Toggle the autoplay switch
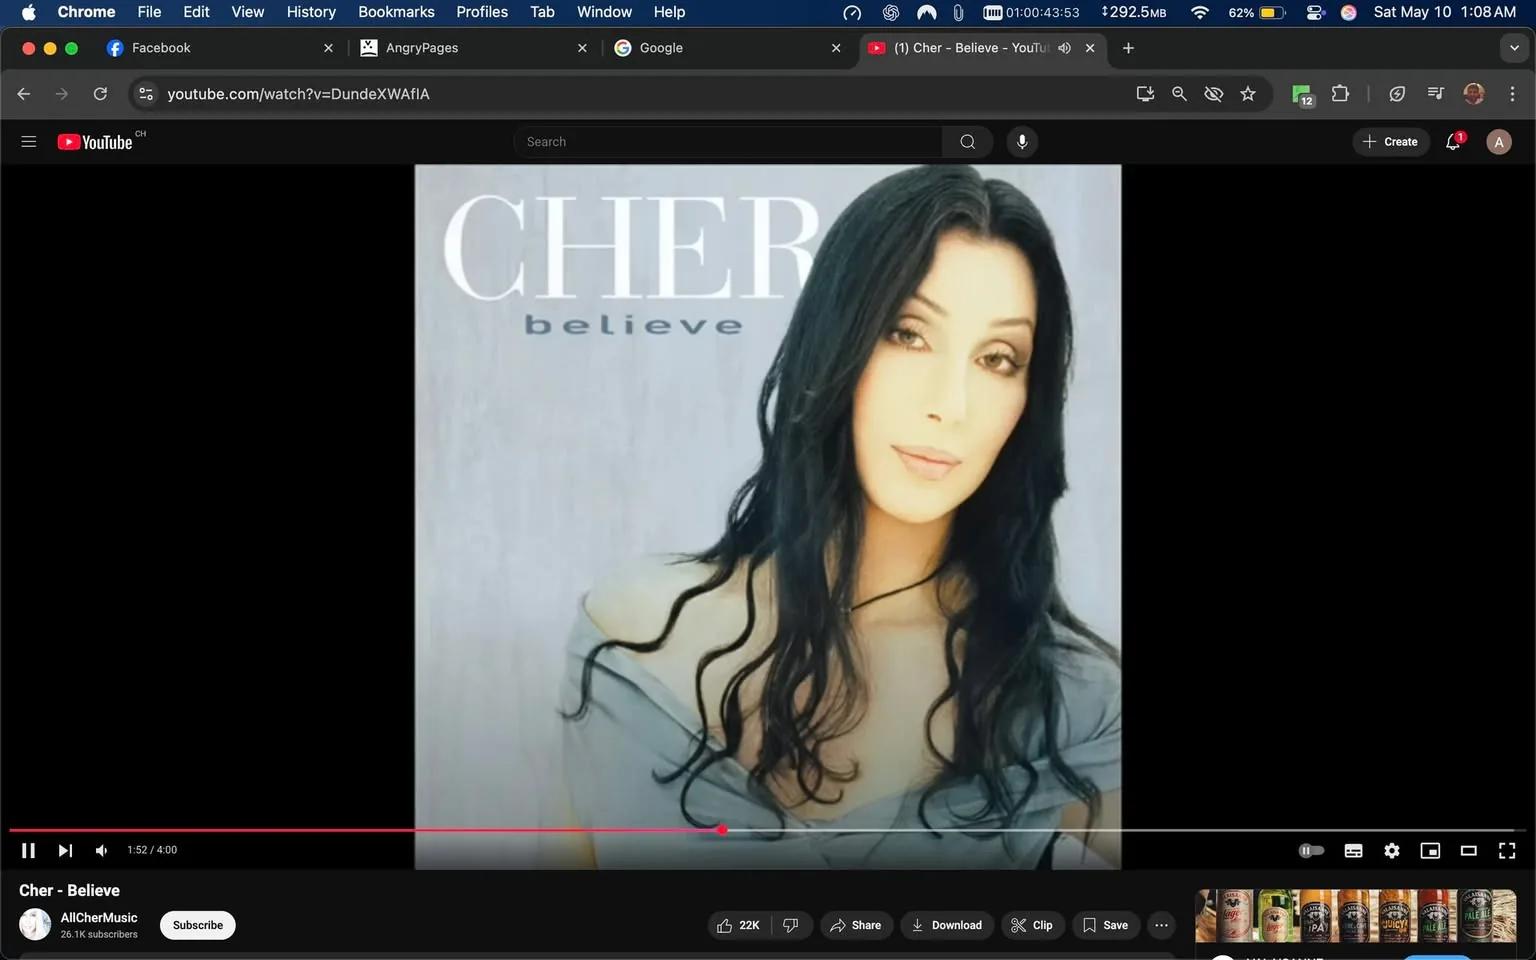This screenshot has height=960, width=1536. 1311,850
